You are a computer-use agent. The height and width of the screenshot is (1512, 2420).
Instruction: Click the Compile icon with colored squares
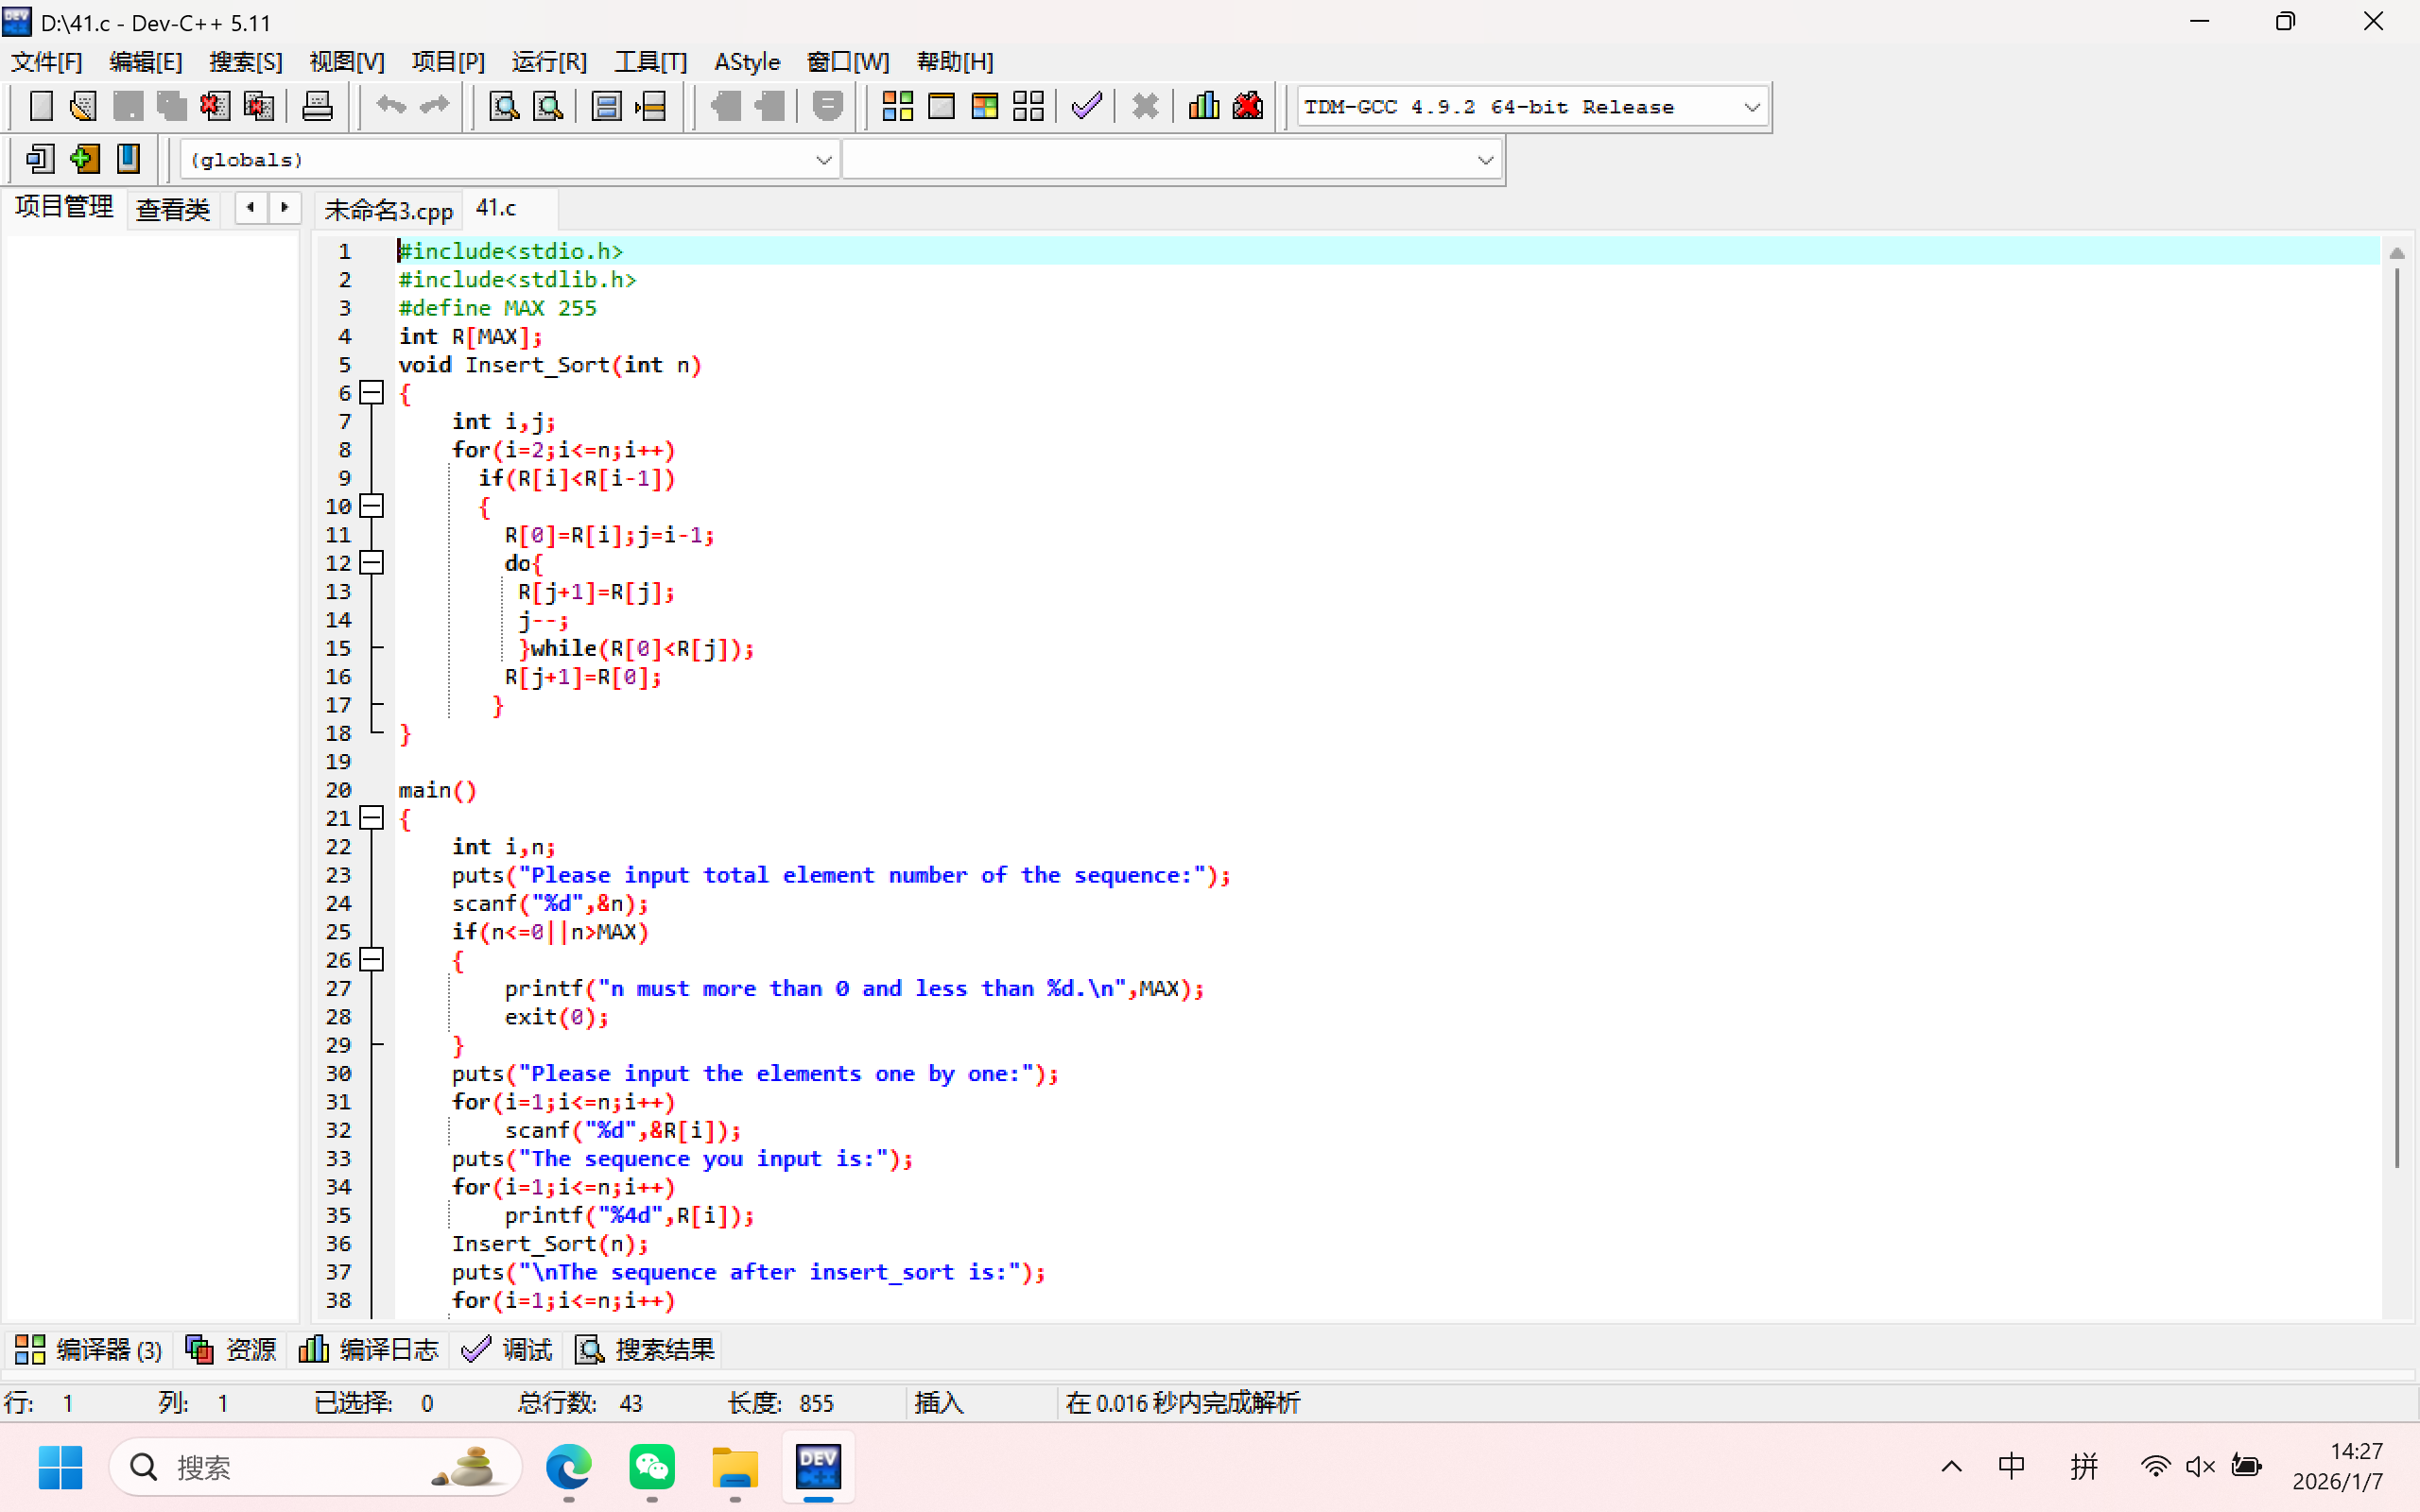(x=897, y=106)
